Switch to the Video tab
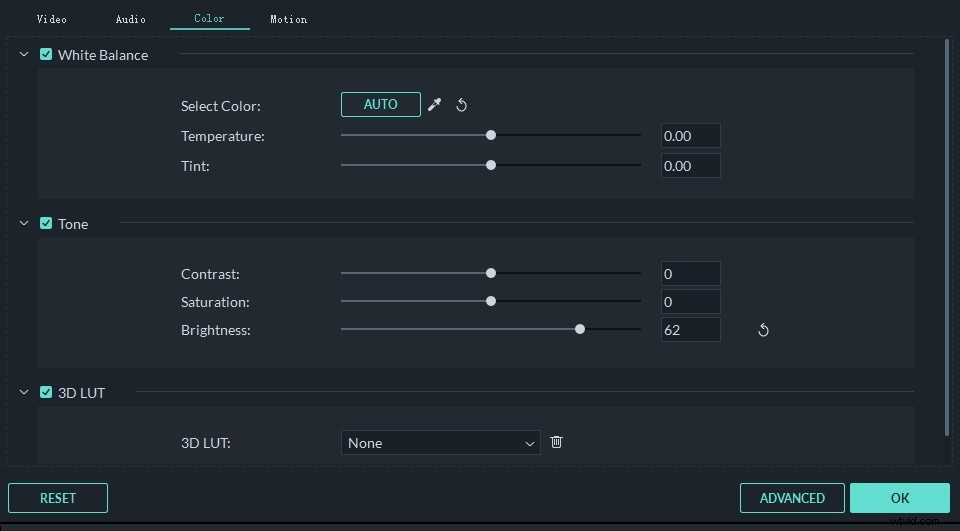 pyautogui.click(x=51, y=19)
